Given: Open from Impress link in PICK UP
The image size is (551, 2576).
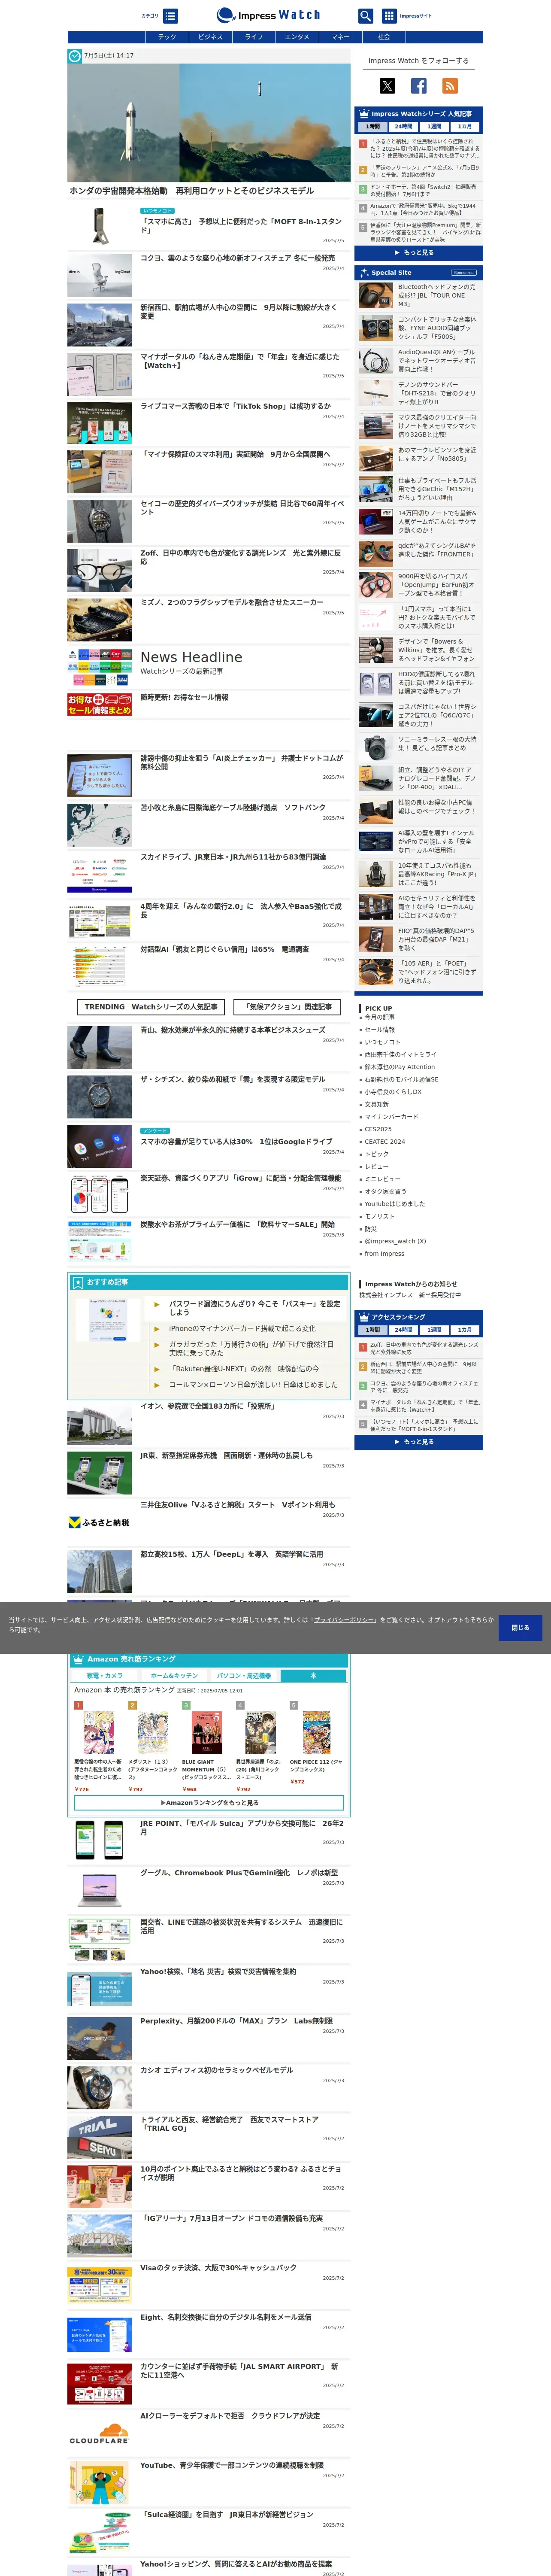Looking at the screenshot, I should point(384,1254).
